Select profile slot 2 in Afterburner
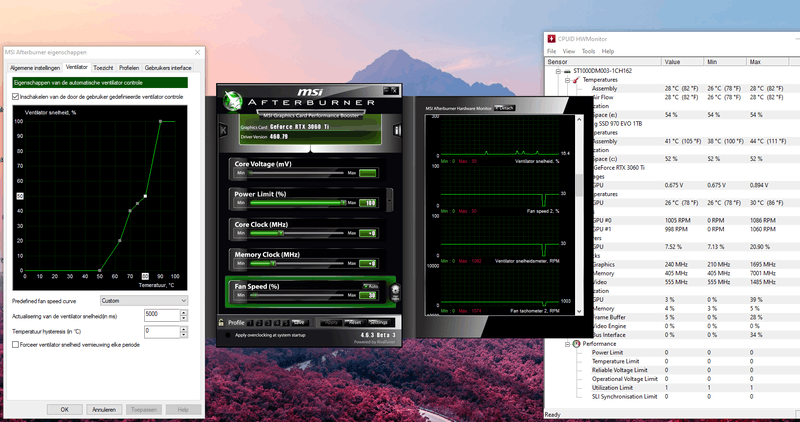Screen dimensions: 800x422 [259, 323]
